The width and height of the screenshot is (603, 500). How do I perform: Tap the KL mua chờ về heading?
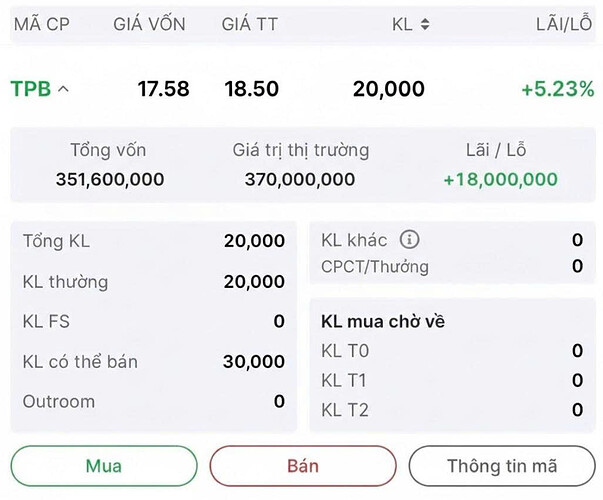383,322
